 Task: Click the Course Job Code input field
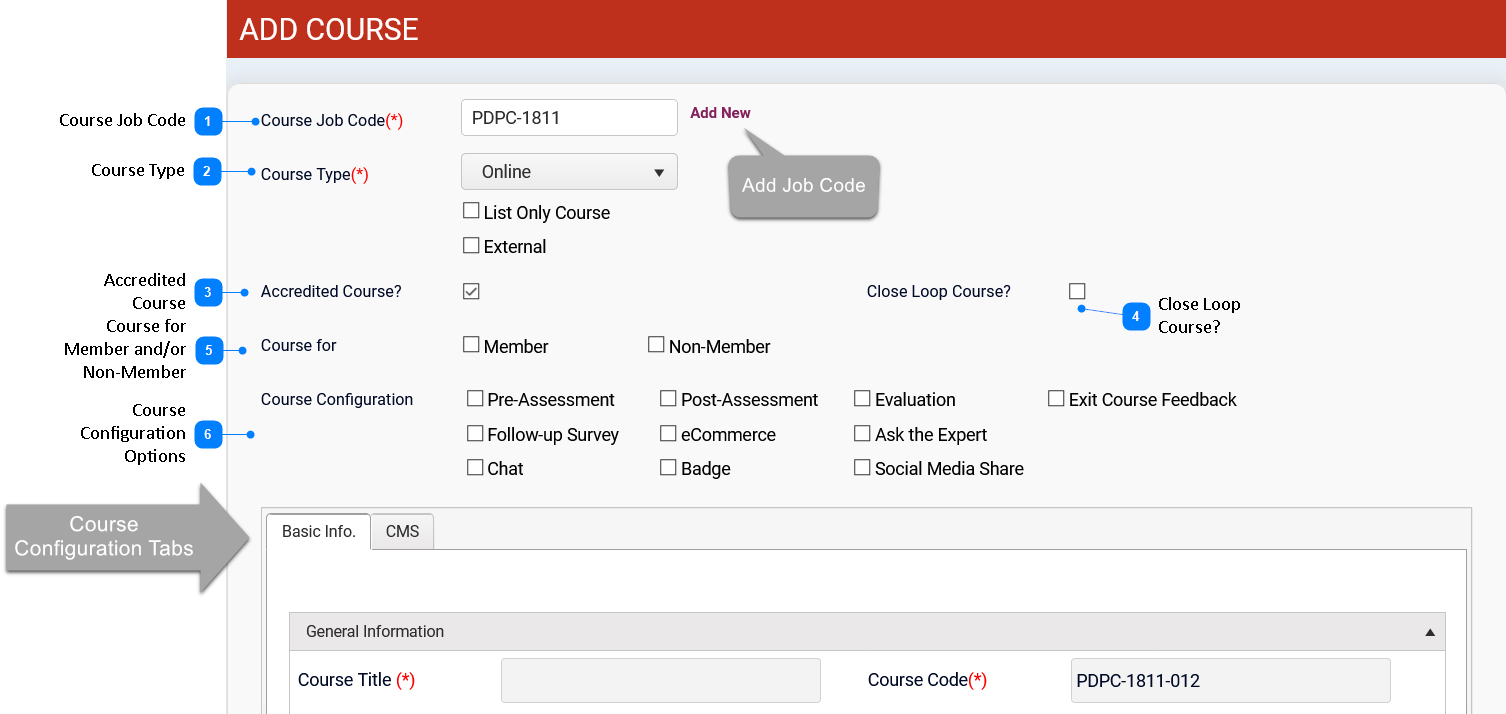pyautogui.click(x=569, y=118)
